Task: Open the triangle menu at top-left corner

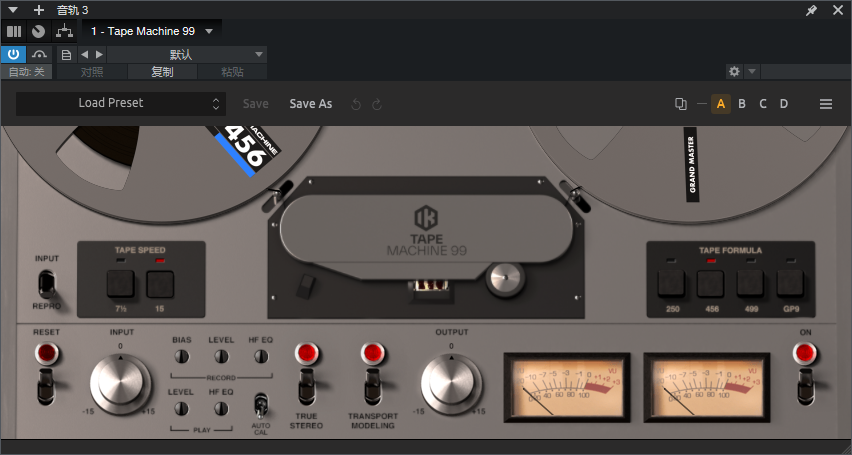Action: coord(13,10)
